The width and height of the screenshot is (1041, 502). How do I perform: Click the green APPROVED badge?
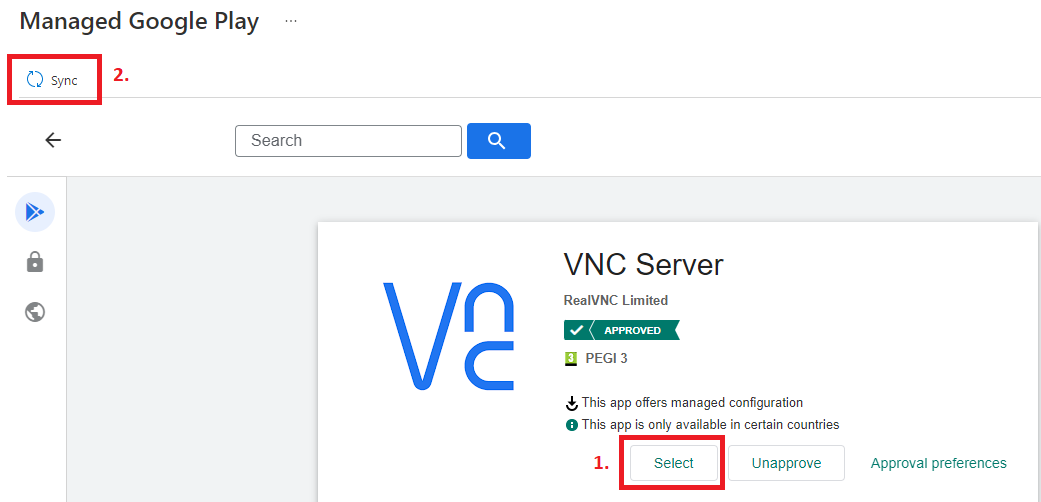point(621,330)
